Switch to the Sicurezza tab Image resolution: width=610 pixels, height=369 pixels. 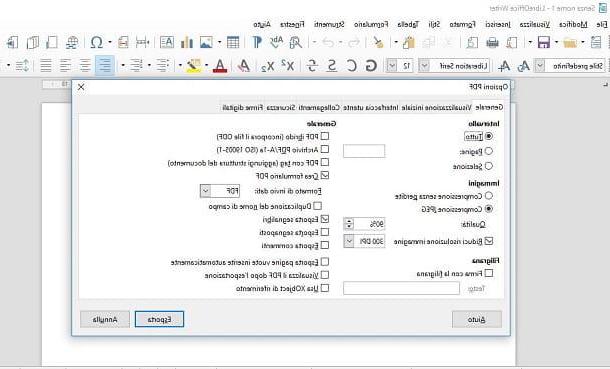(281, 107)
